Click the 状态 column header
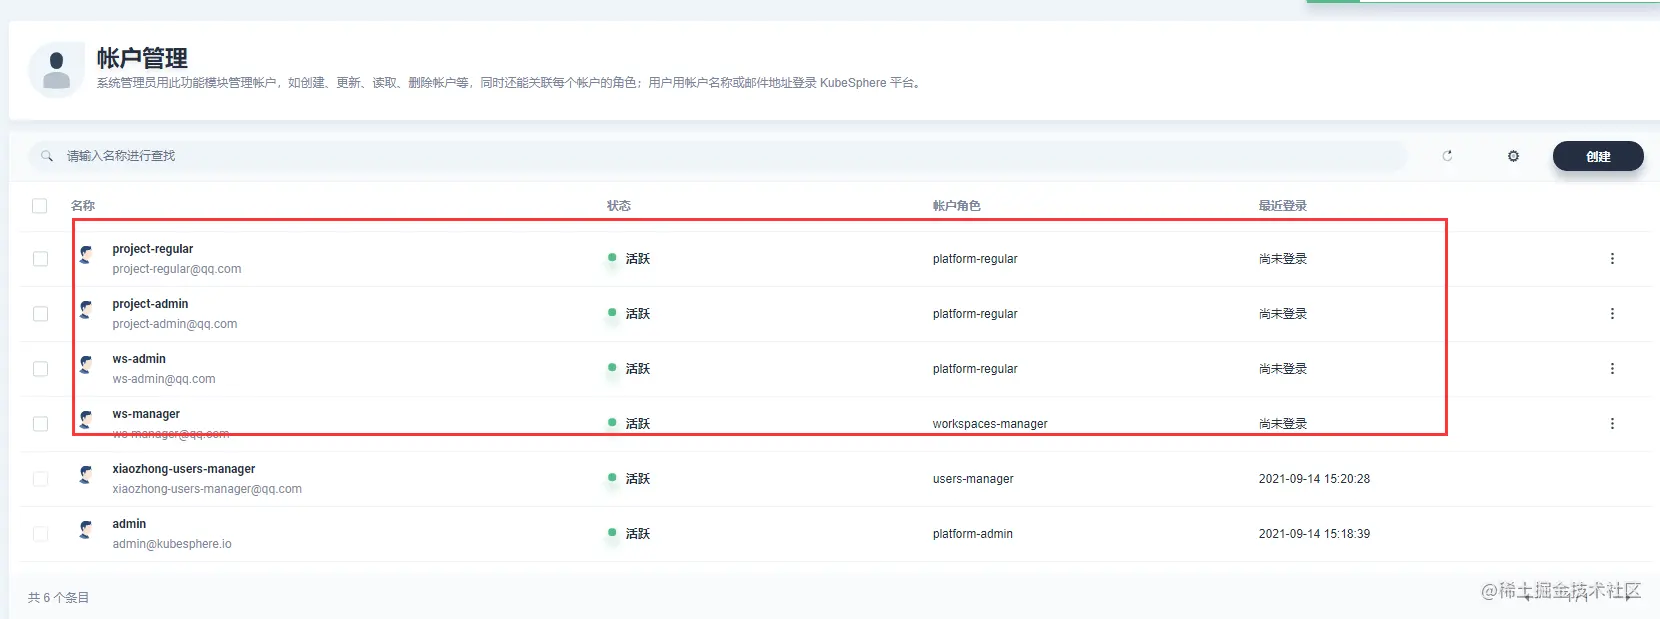Image resolution: width=1660 pixels, height=619 pixels. point(619,206)
